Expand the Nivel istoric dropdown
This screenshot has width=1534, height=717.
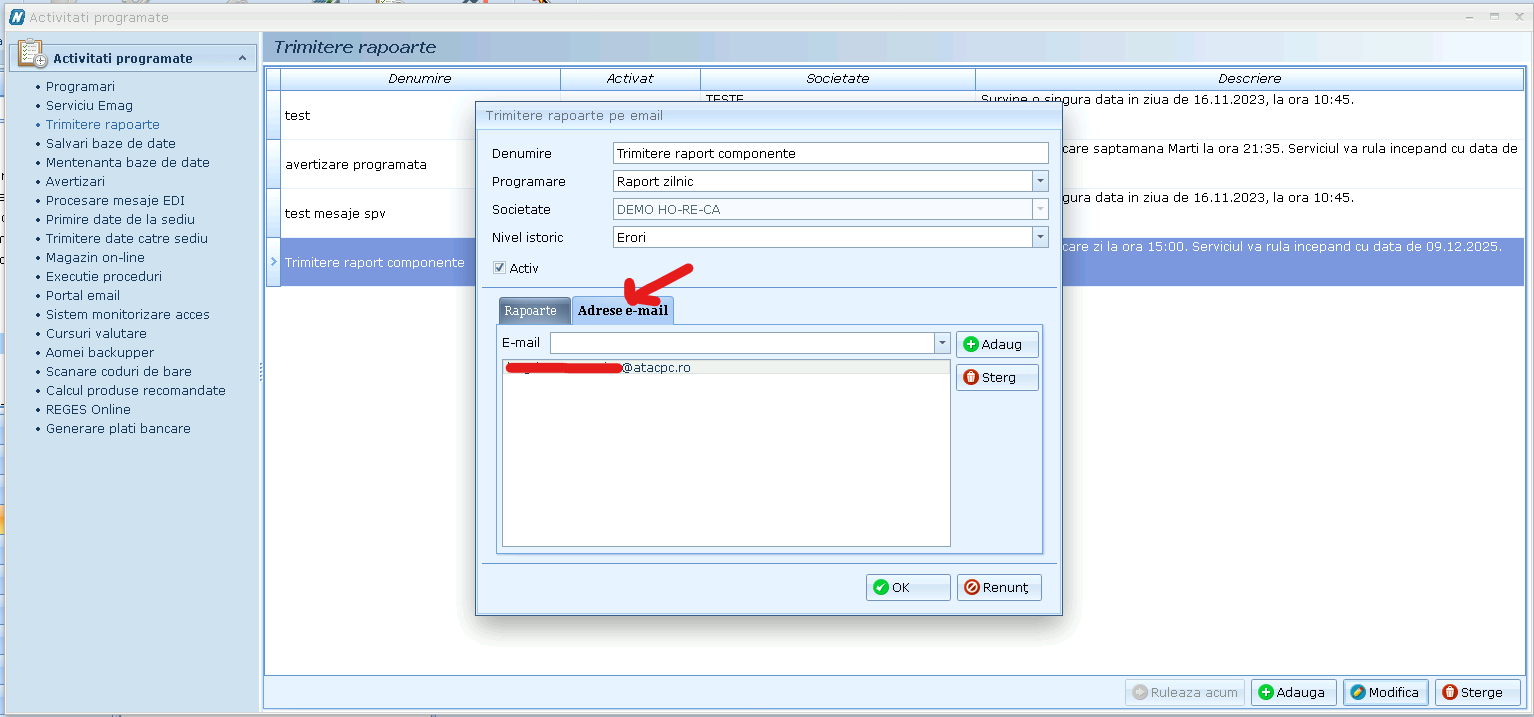point(1040,237)
